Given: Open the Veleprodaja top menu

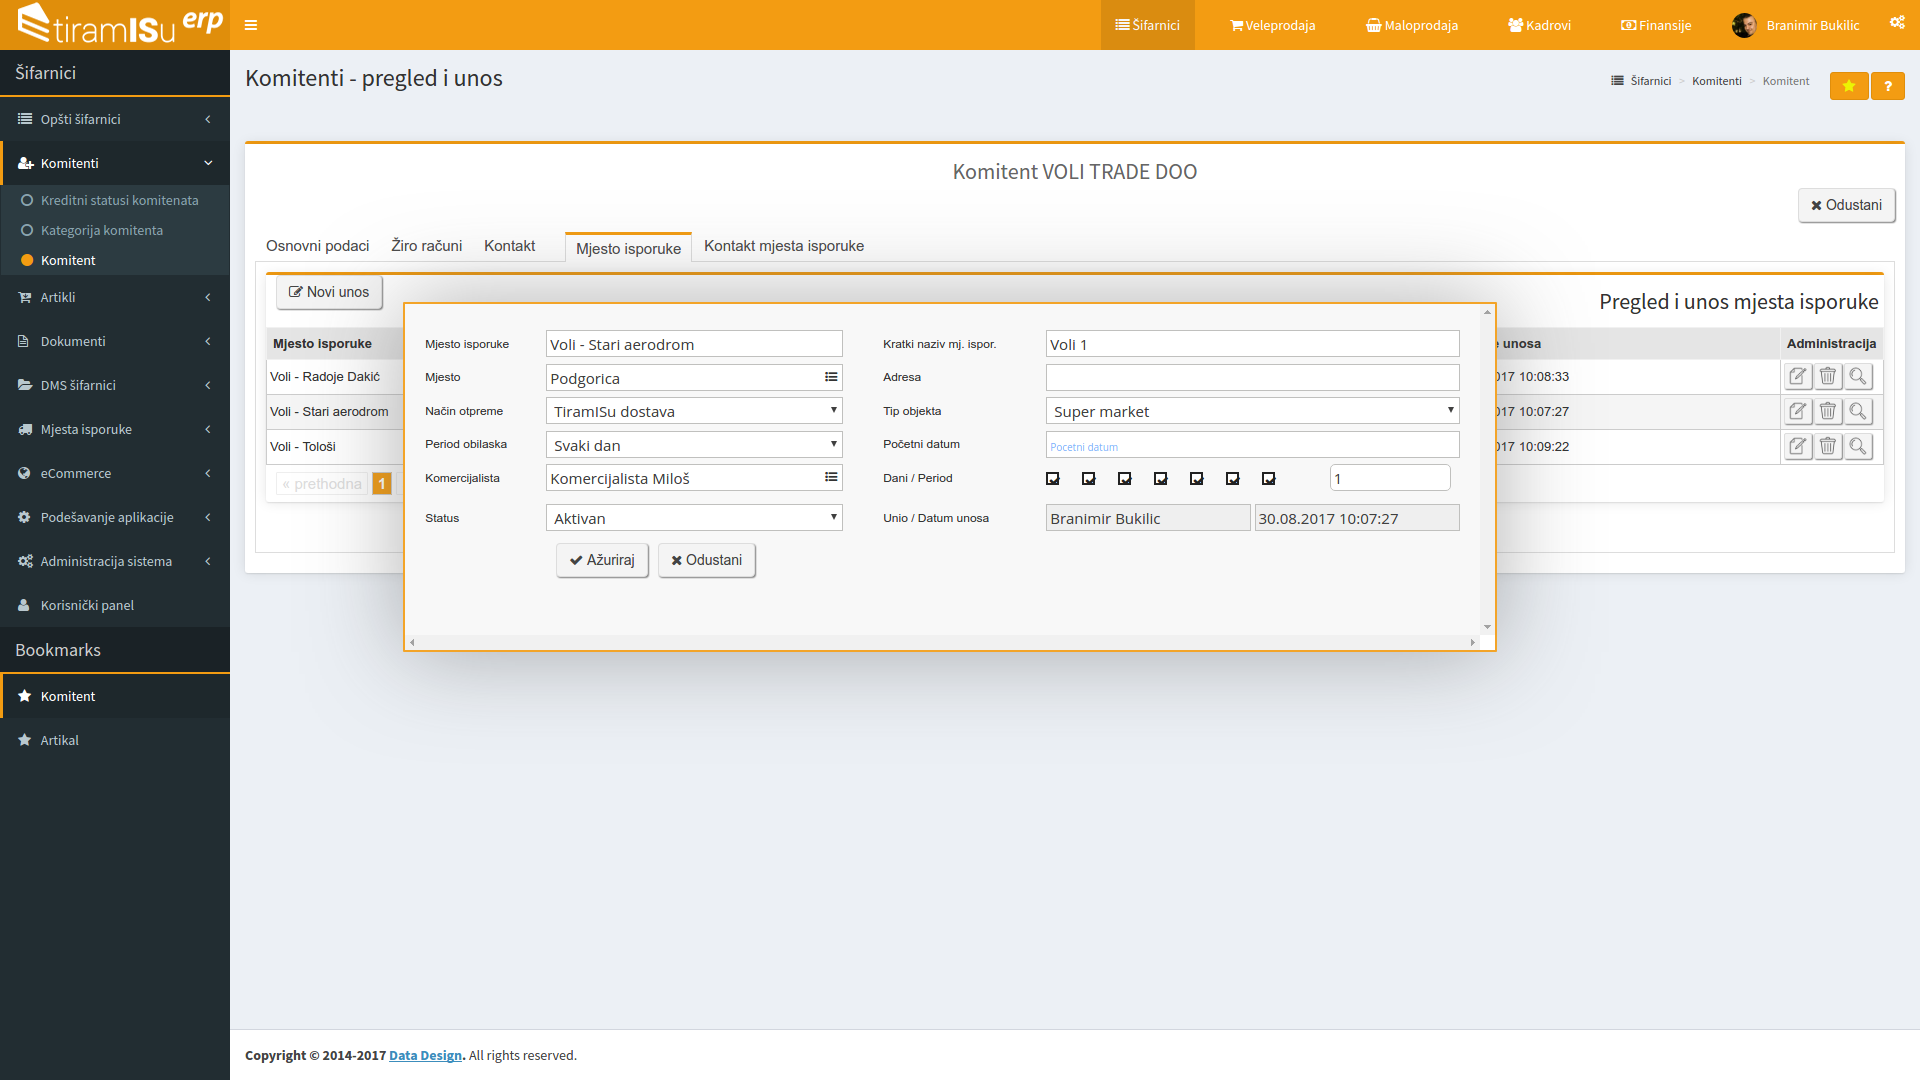Looking at the screenshot, I should (x=1273, y=25).
